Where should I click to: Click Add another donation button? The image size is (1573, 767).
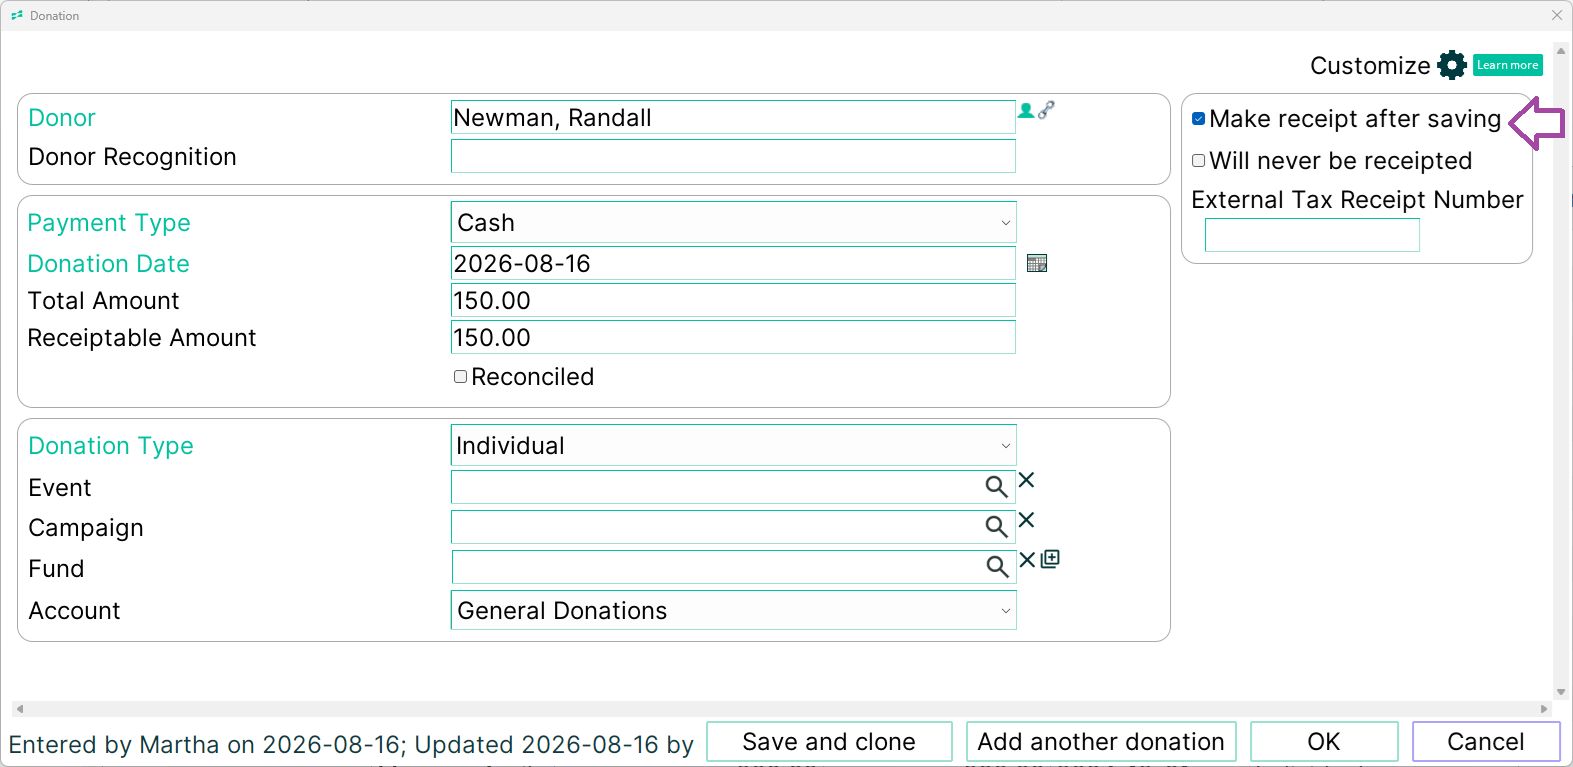[1101, 742]
